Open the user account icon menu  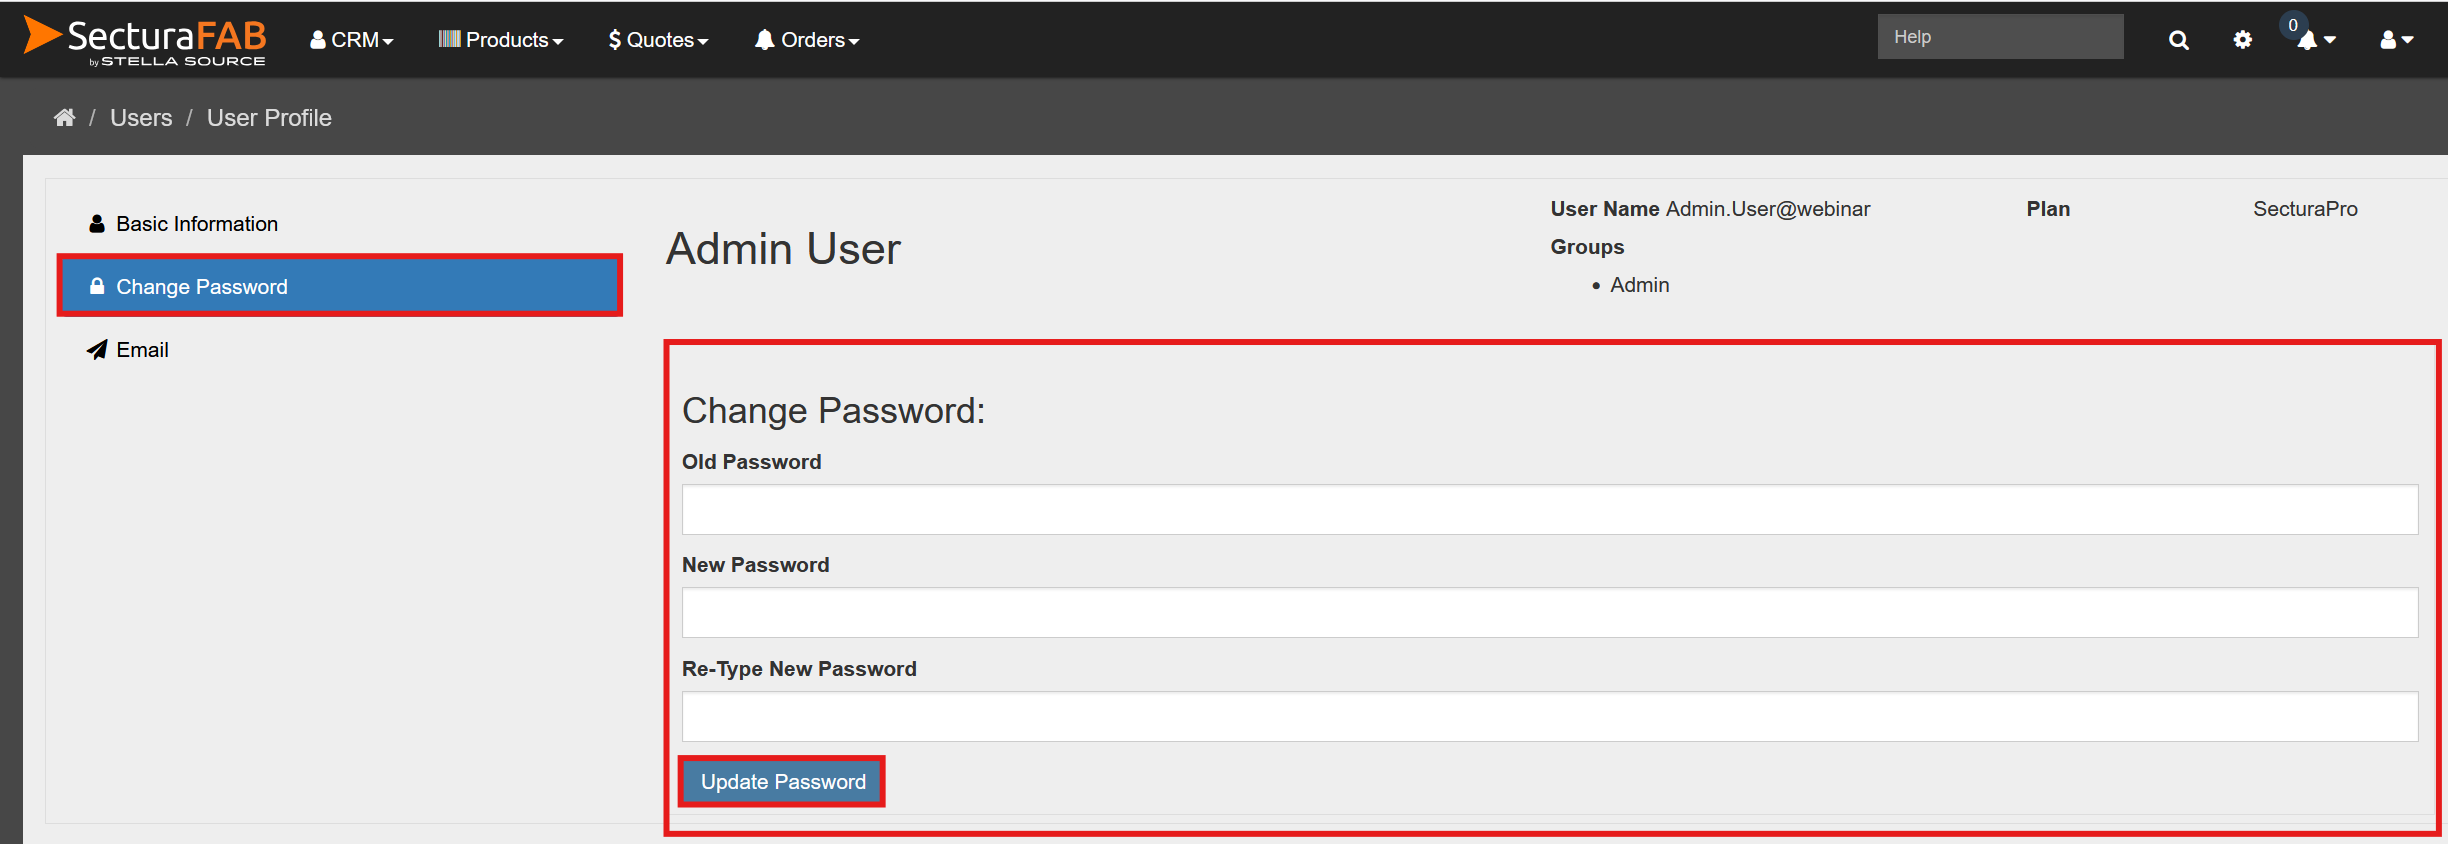pos(2396,40)
